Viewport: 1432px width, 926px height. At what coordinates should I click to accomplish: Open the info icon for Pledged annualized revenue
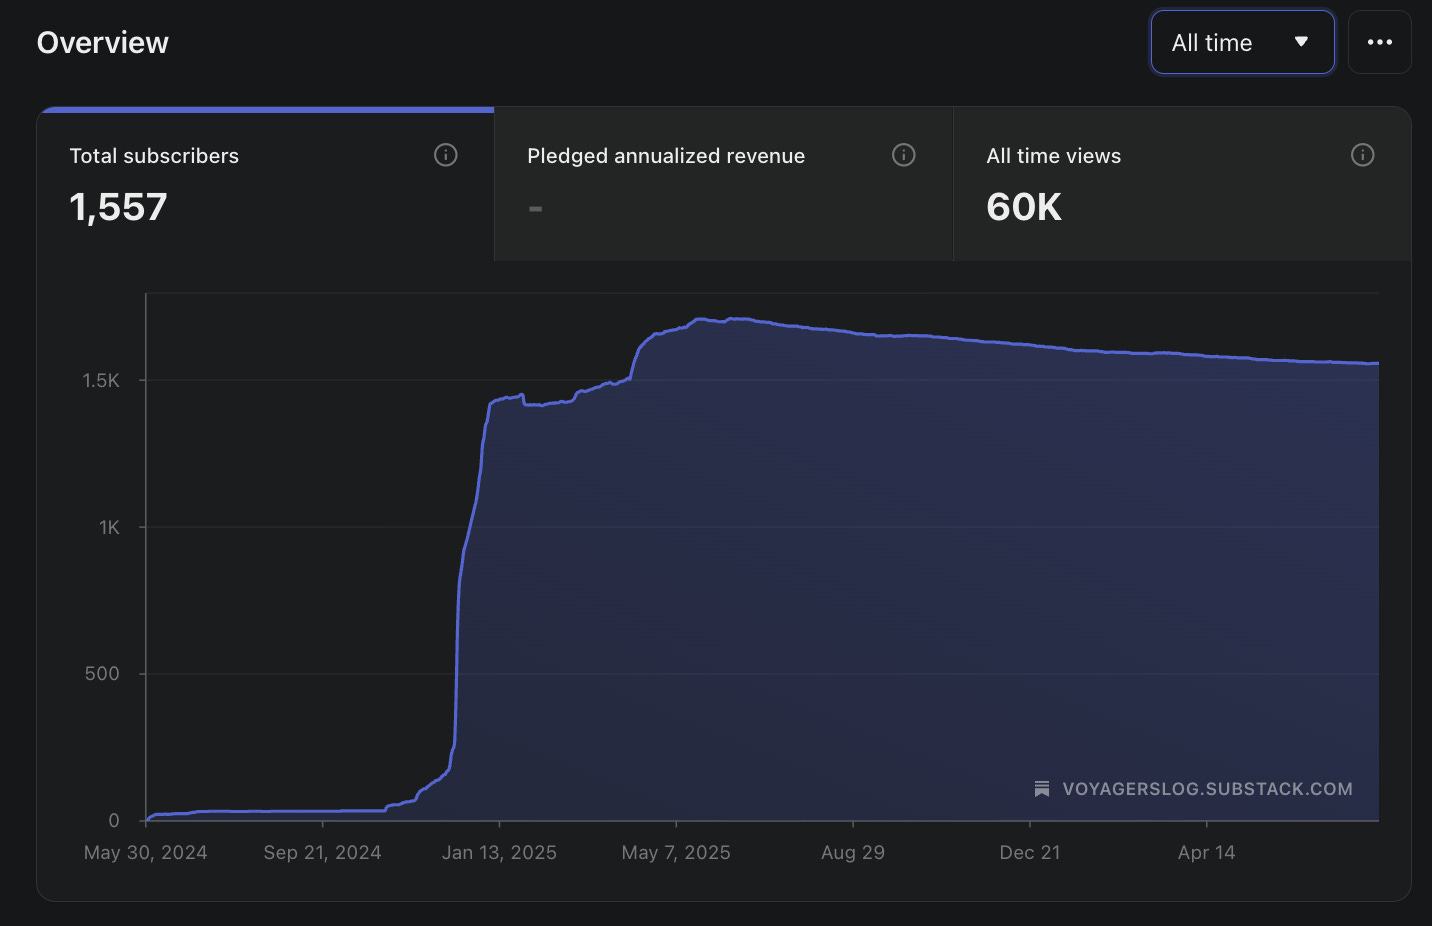[904, 155]
